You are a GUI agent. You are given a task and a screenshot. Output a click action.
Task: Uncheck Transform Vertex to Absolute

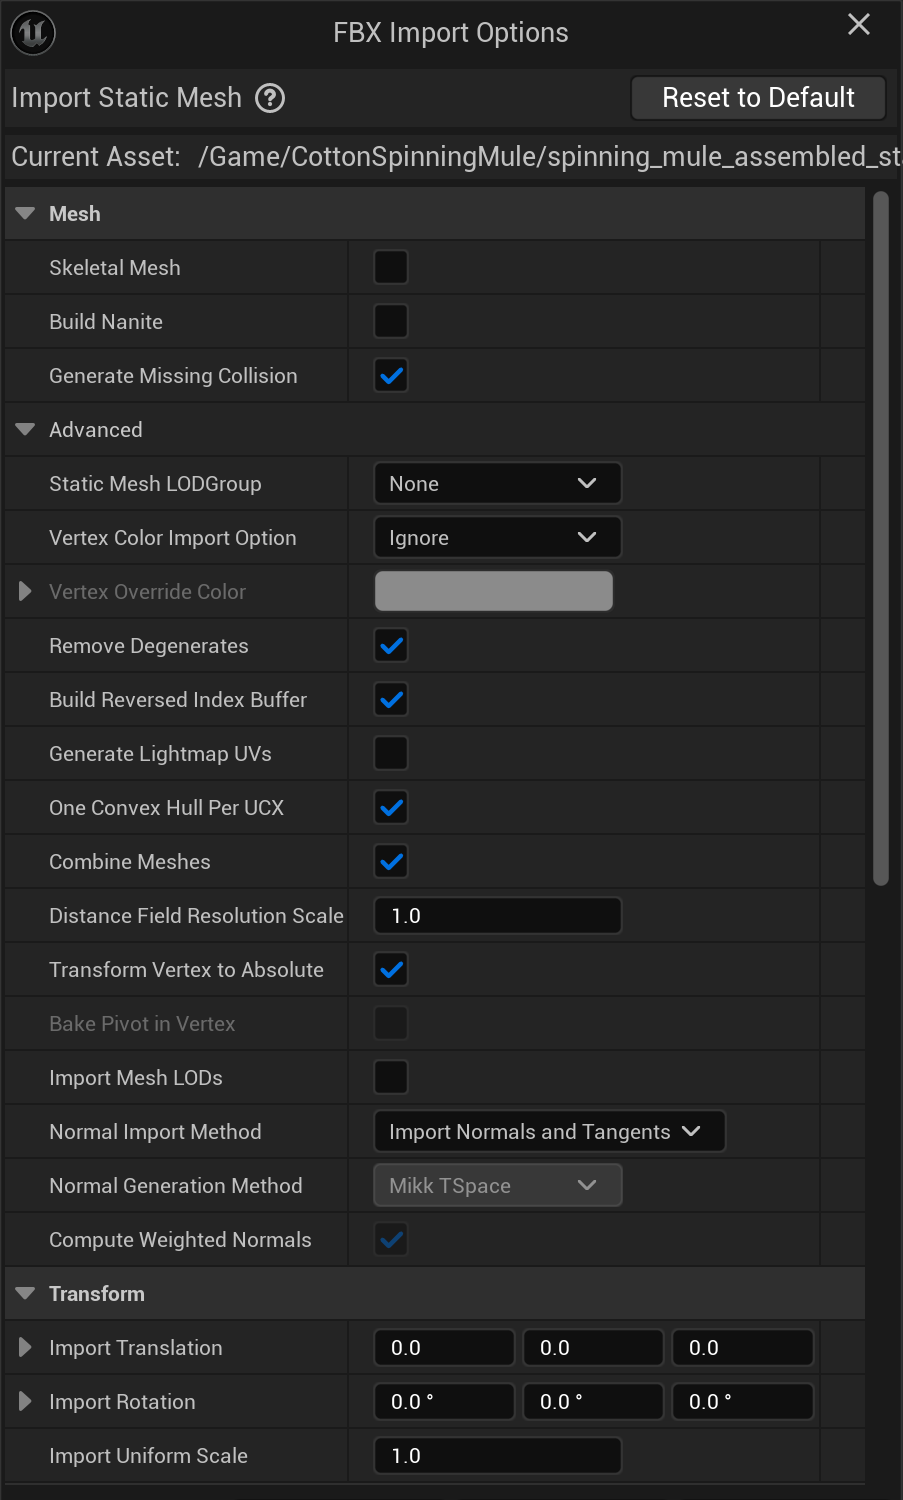pyautogui.click(x=391, y=970)
